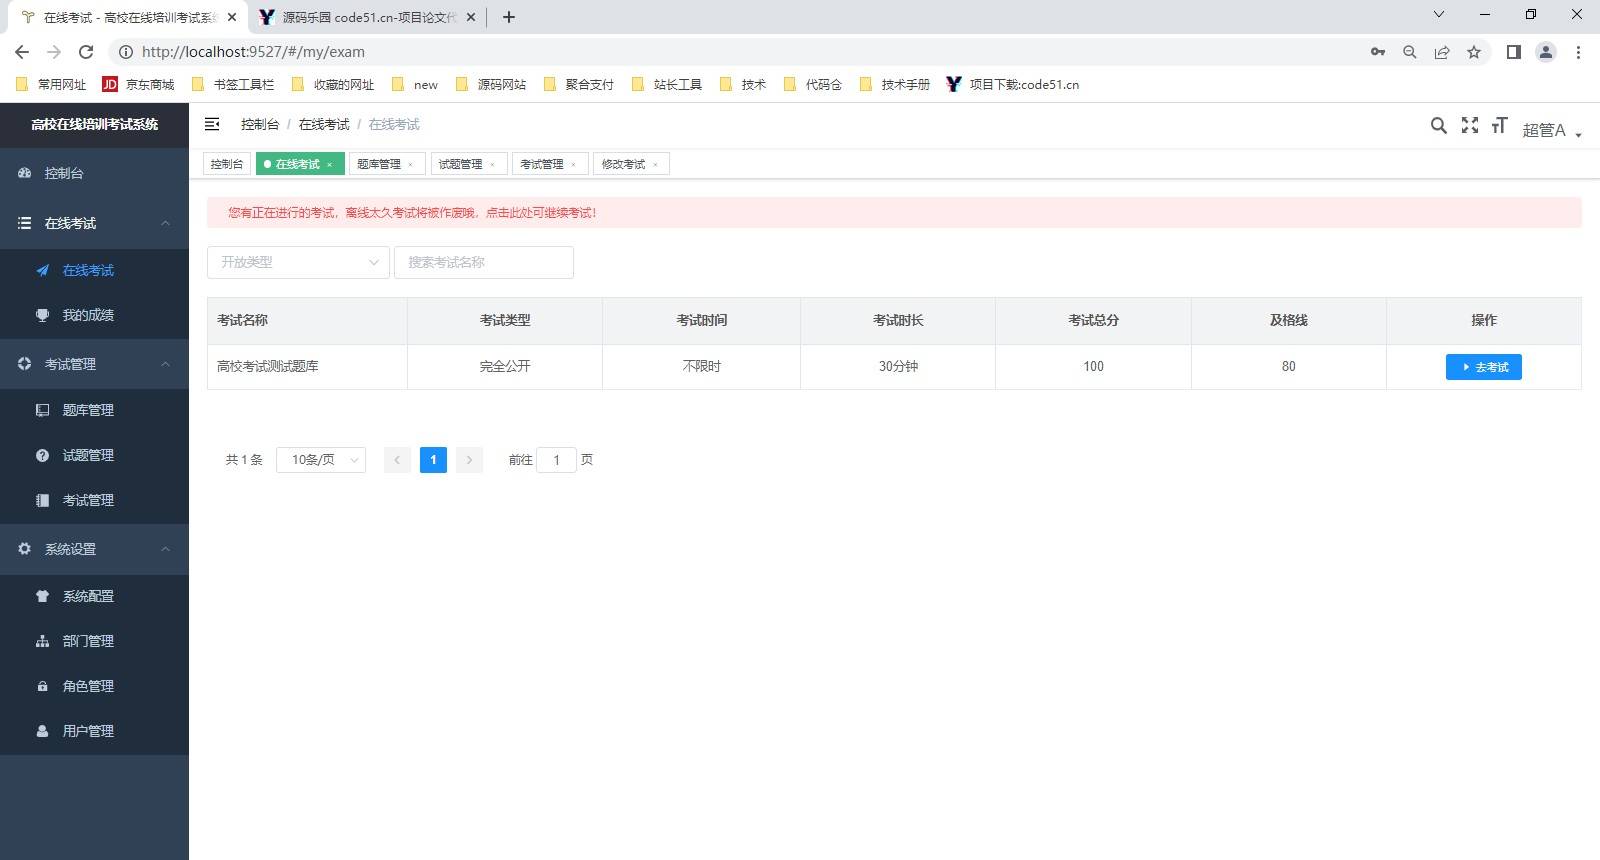Select page 1 in pagination
This screenshot has width=1600, height=860.
pyautogui.click(x=433, y=460)
